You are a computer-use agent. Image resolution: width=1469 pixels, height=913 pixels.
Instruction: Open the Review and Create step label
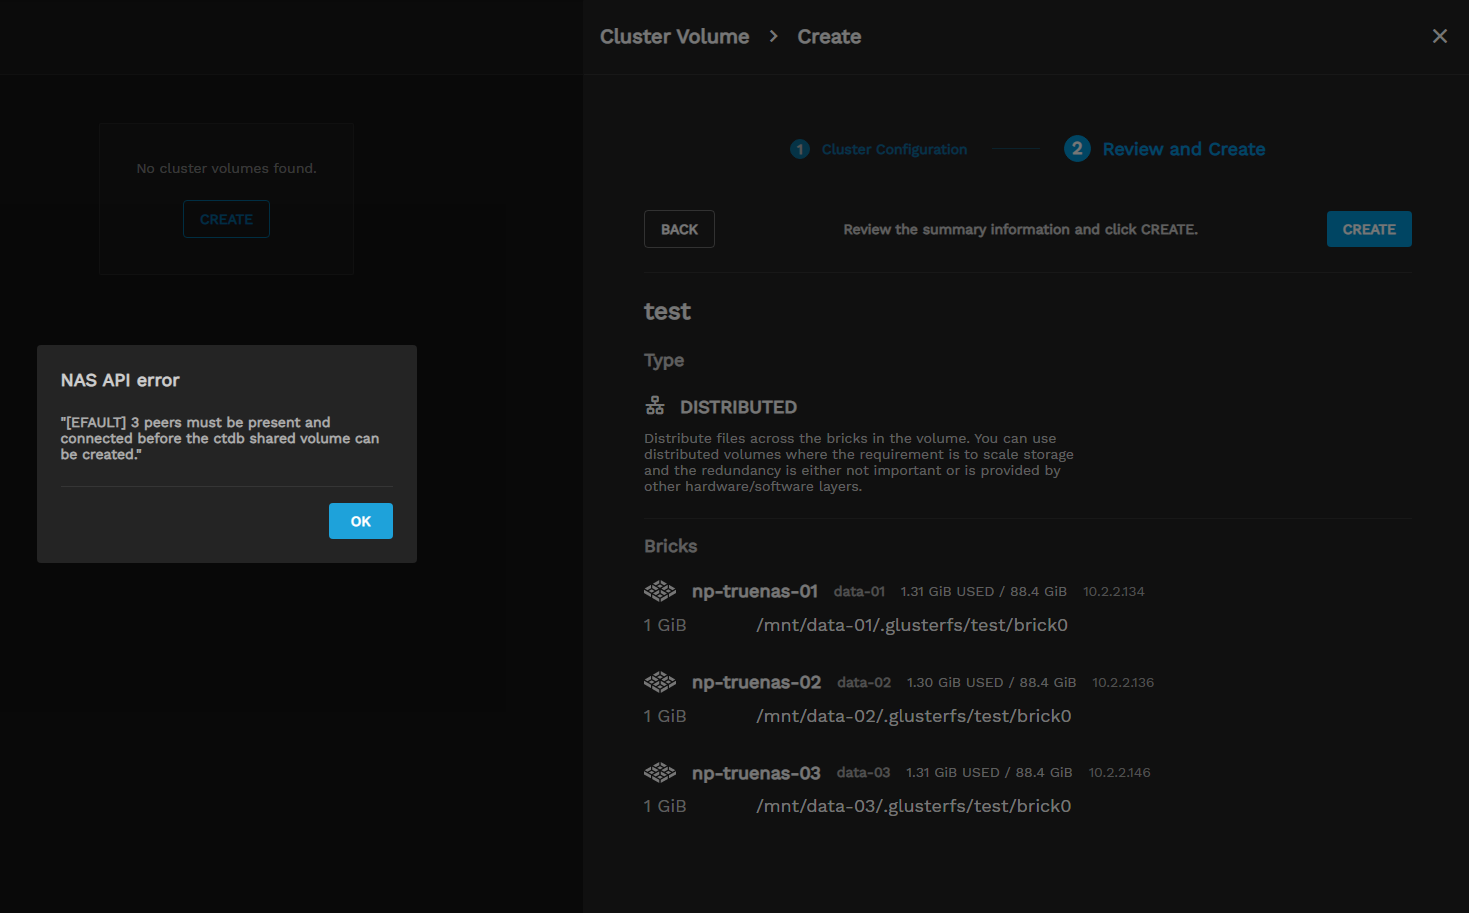pyautogui.click(x=1183, y=149)
